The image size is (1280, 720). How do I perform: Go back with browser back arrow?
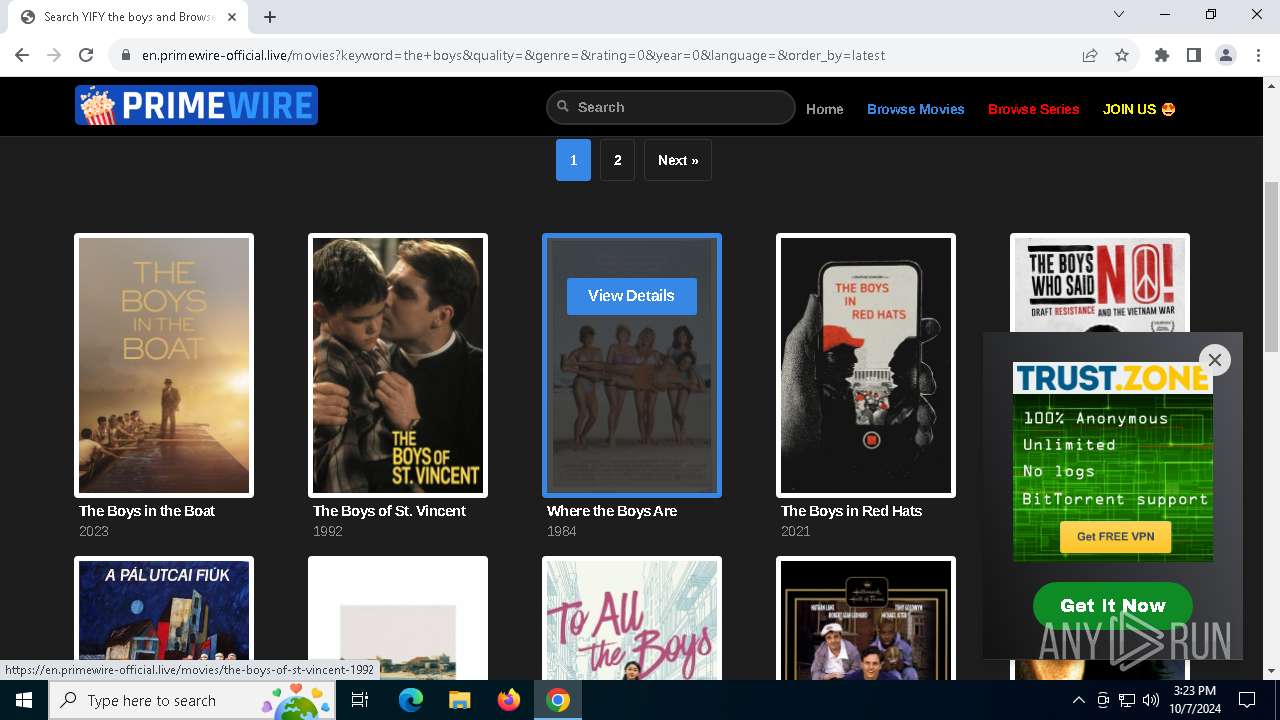coord(22,55)
